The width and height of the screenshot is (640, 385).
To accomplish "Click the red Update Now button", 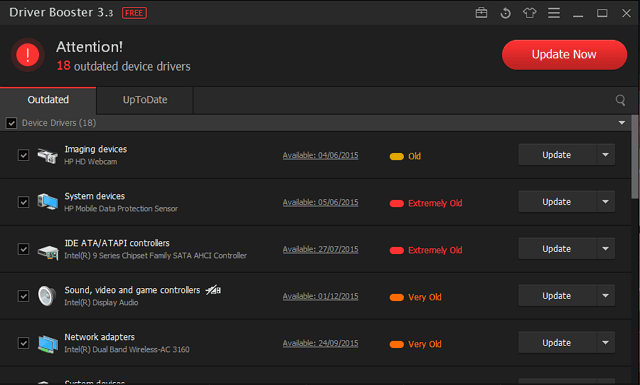I will pos(564,55).
